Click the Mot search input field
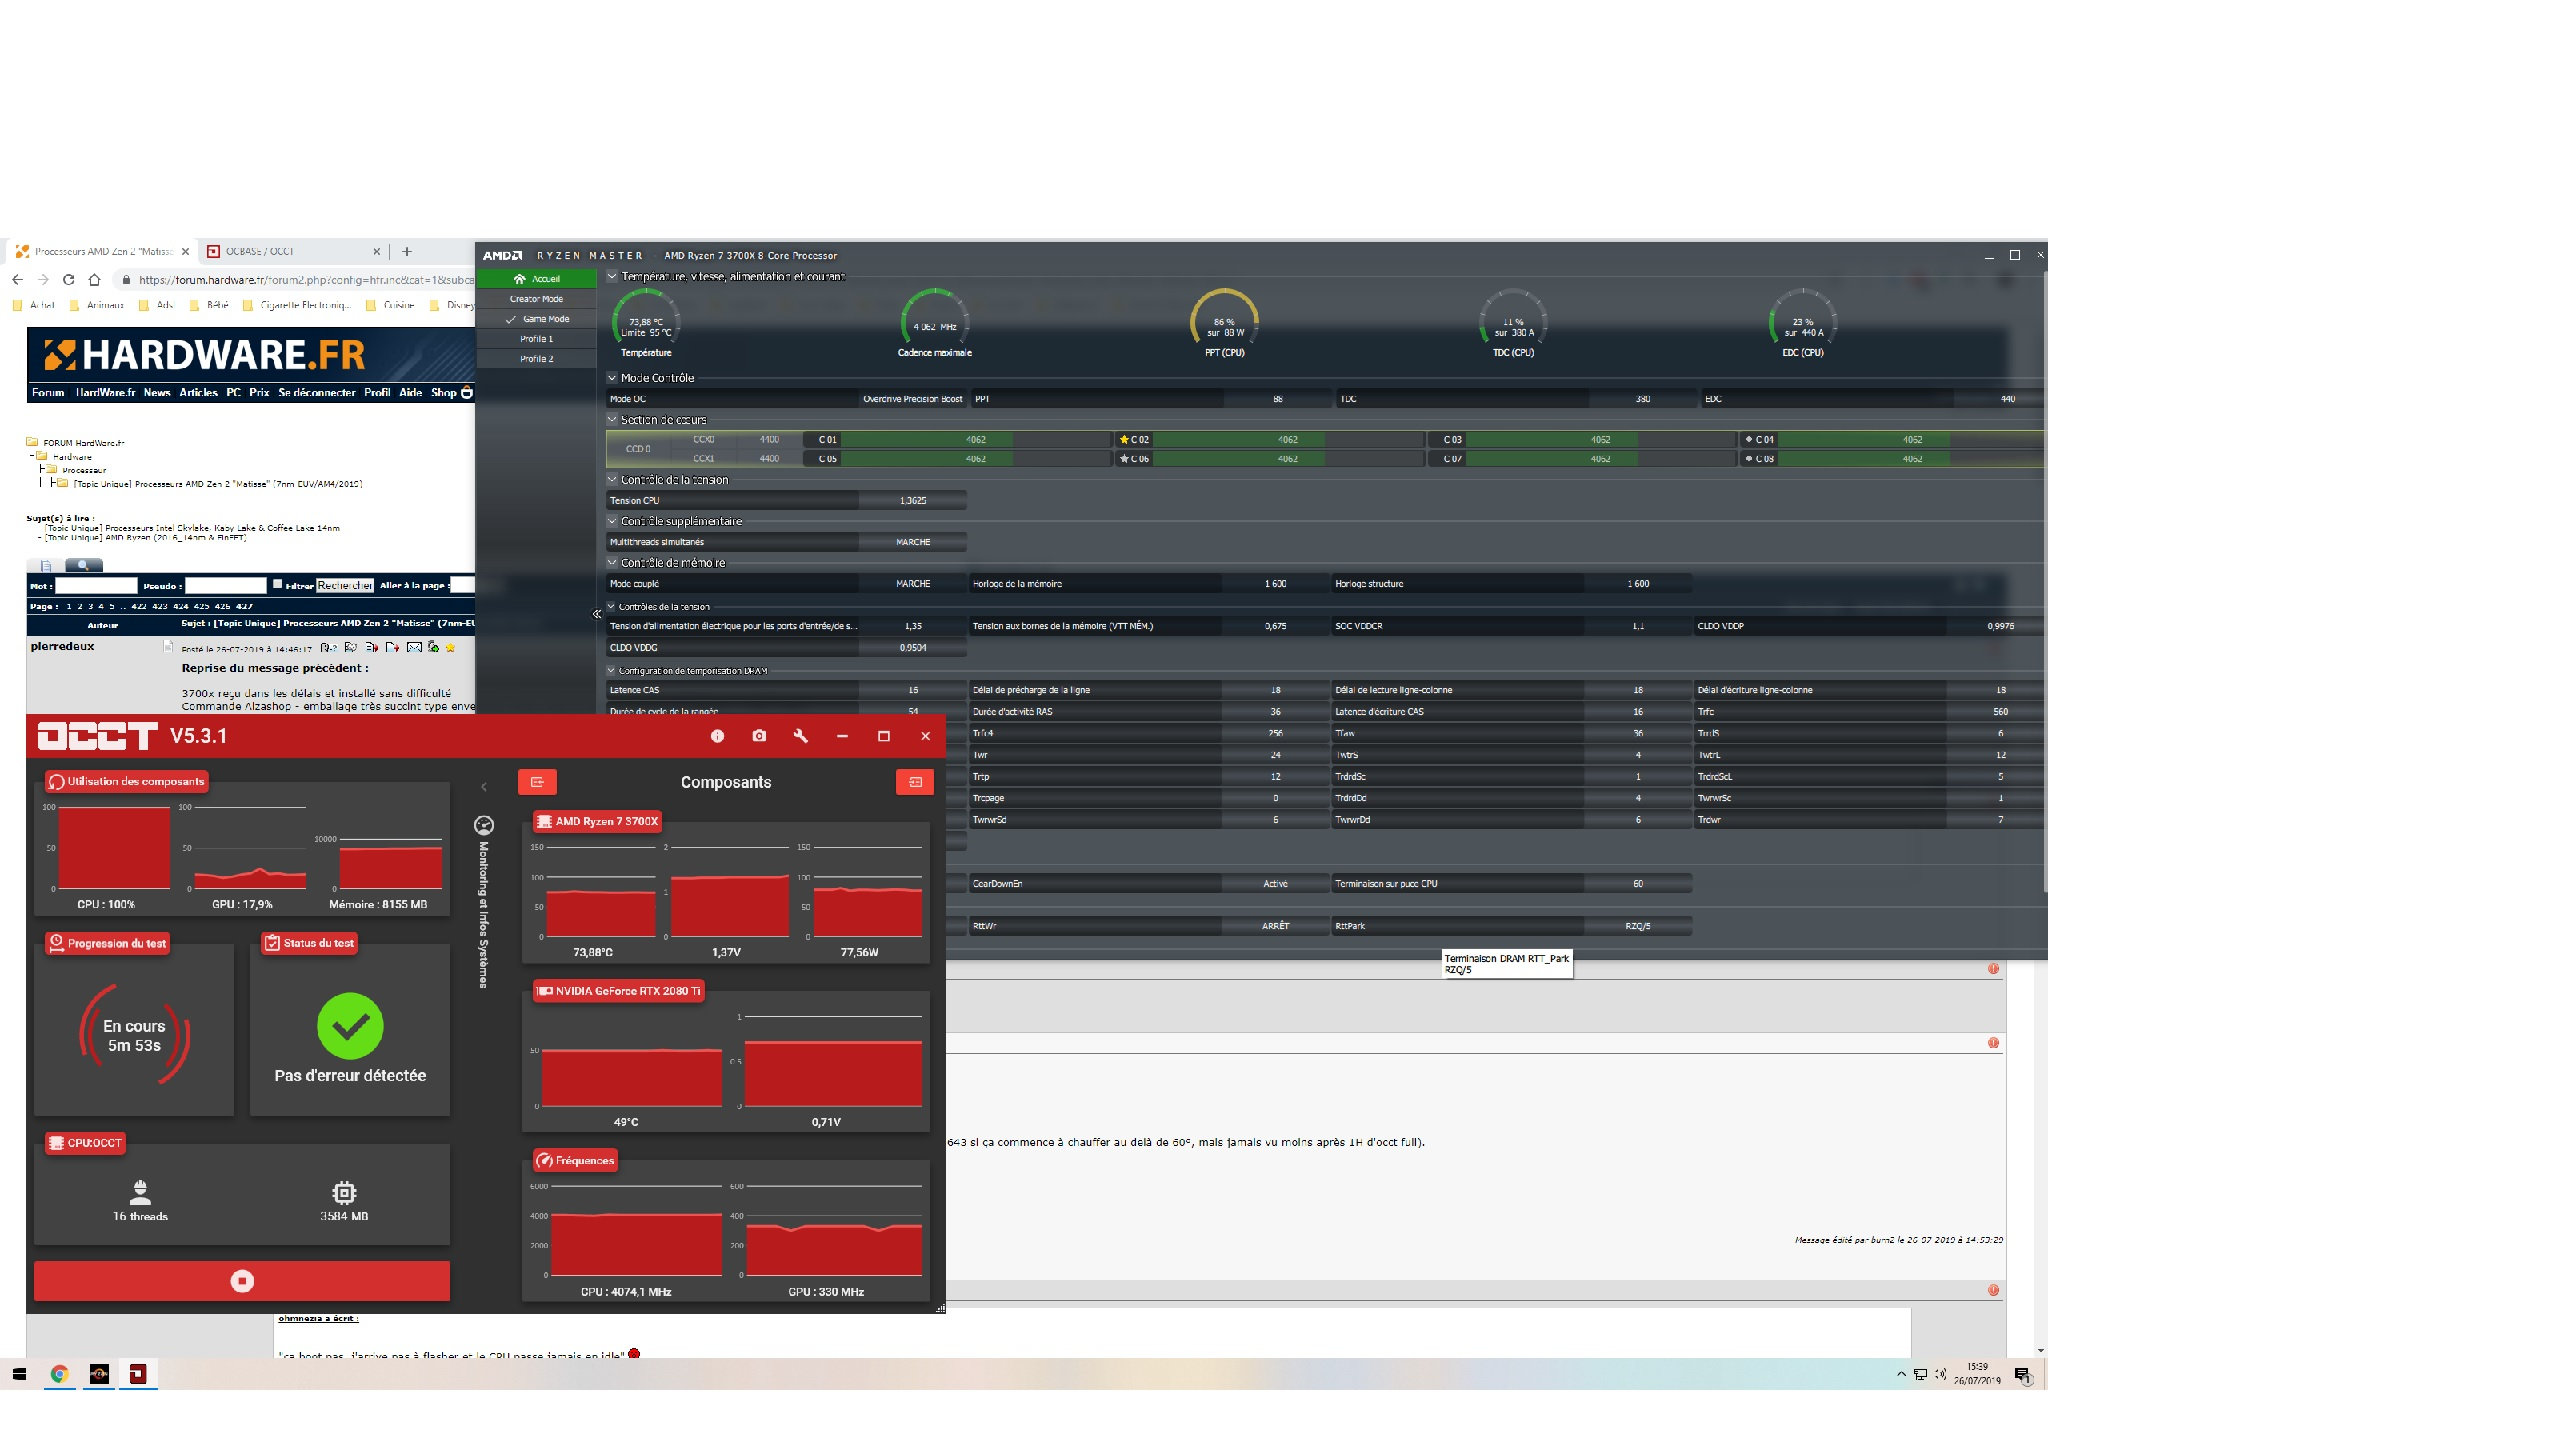The width and height of the screenshot is (2560, 1440). [x=96, y=586]
